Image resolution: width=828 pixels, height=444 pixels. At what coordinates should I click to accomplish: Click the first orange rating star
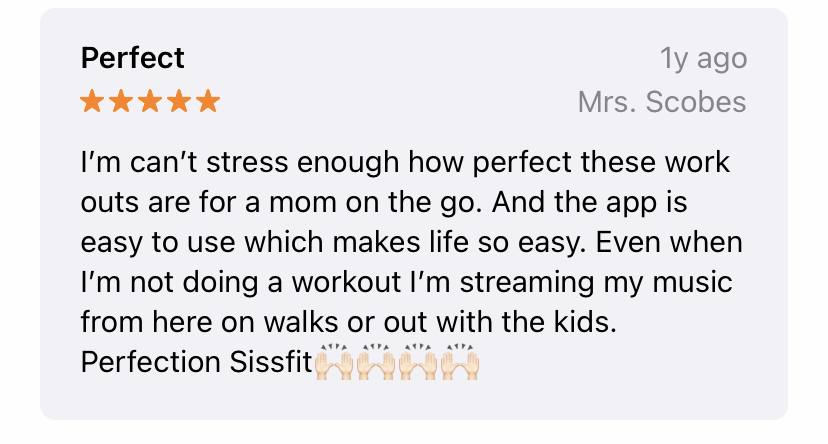(92, 101)
